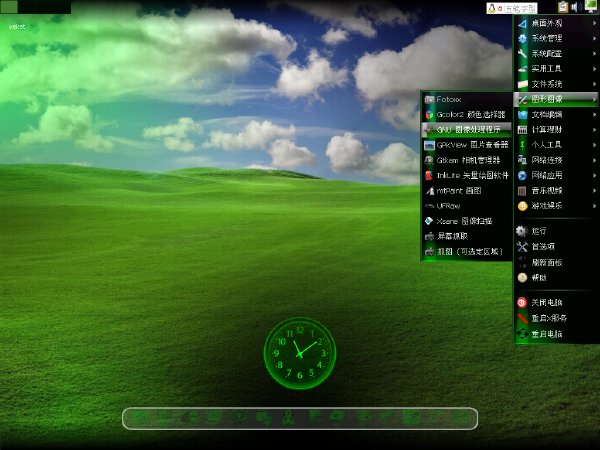Viewport: 600px width, 450px height.
Task: Expand the 实用工具 submenu arrow
Action: click(594, 69)
